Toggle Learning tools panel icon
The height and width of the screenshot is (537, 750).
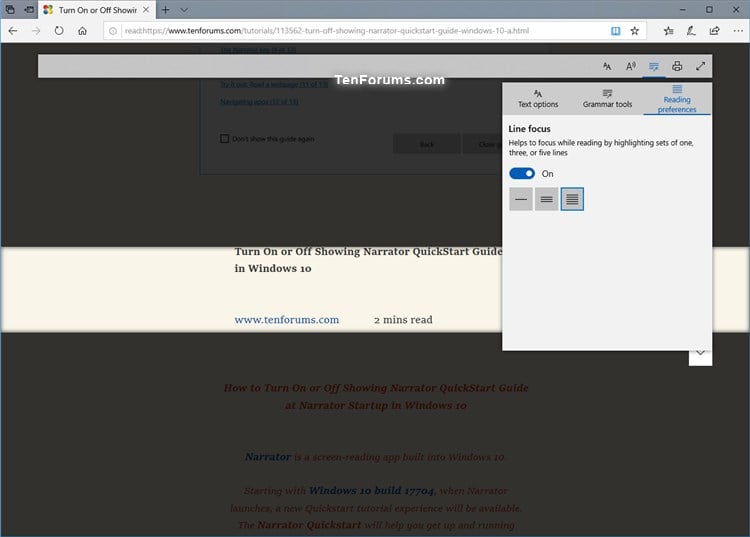coord(654,66)
